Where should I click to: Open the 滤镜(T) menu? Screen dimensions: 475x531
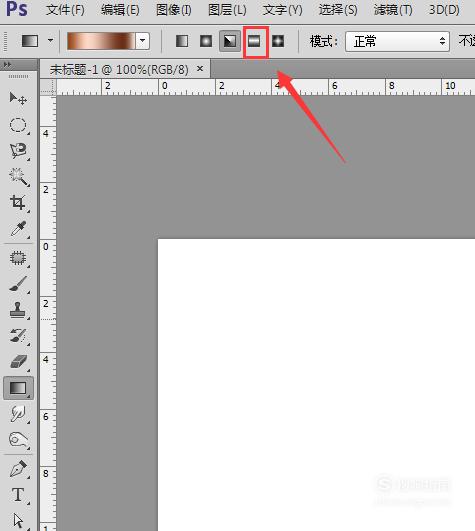tap(393, 10)
